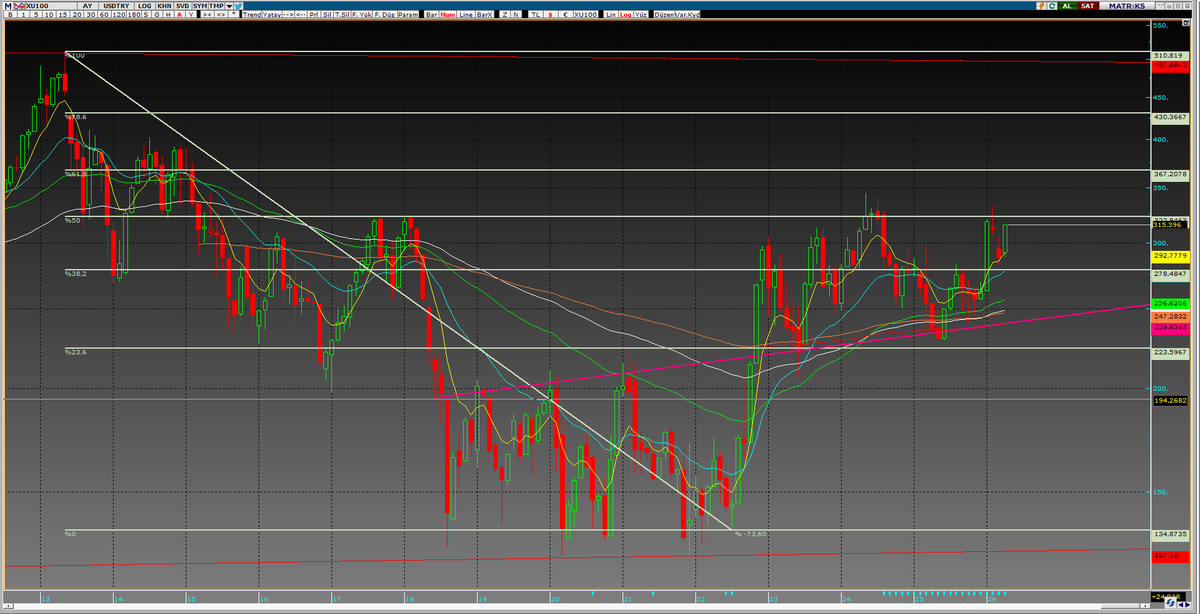This screenshot has width=1200, height=614.
Task: Click the blue sync arrows icon bottom right
Action: [x=1170, y=603]
